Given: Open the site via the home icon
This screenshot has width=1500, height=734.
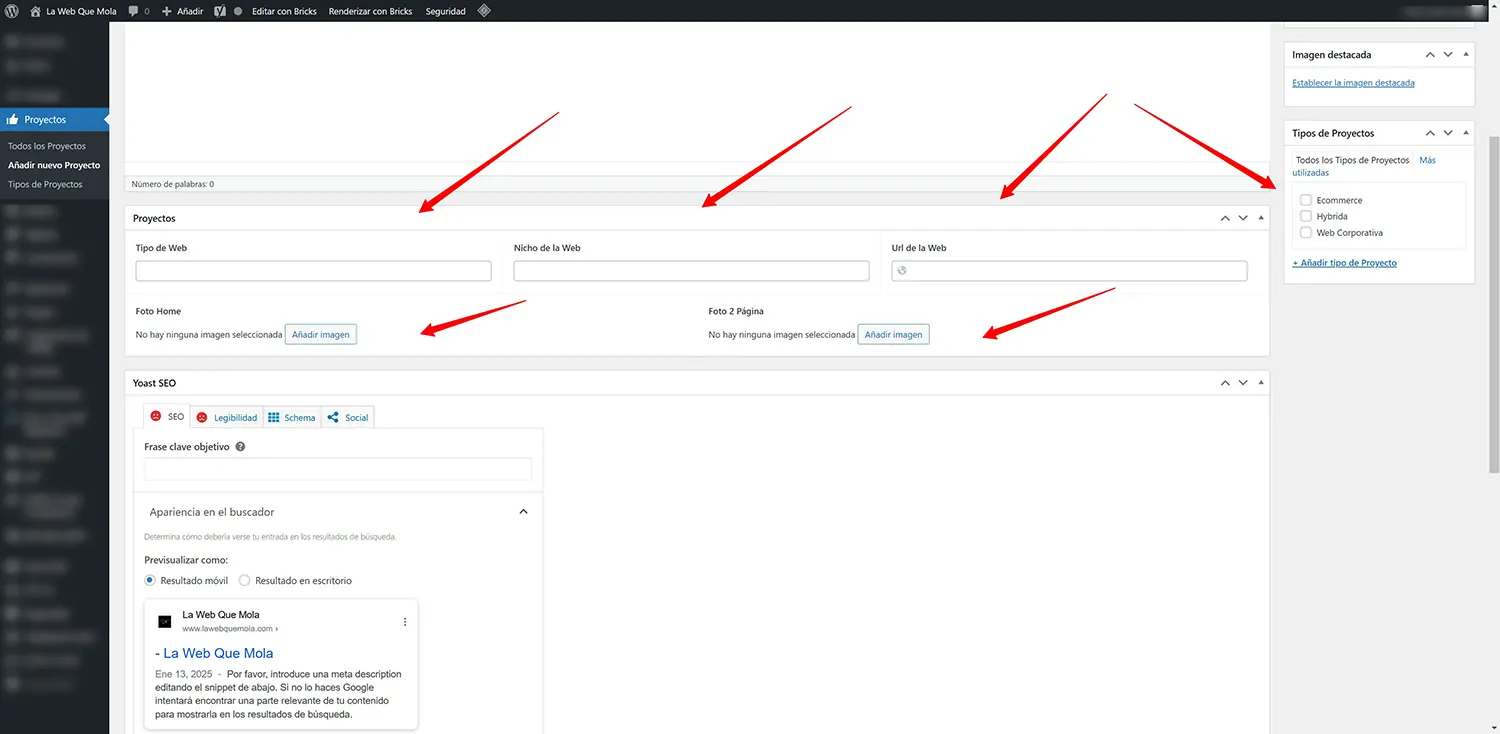Looking at the screenshot, I should coord(36,11).
